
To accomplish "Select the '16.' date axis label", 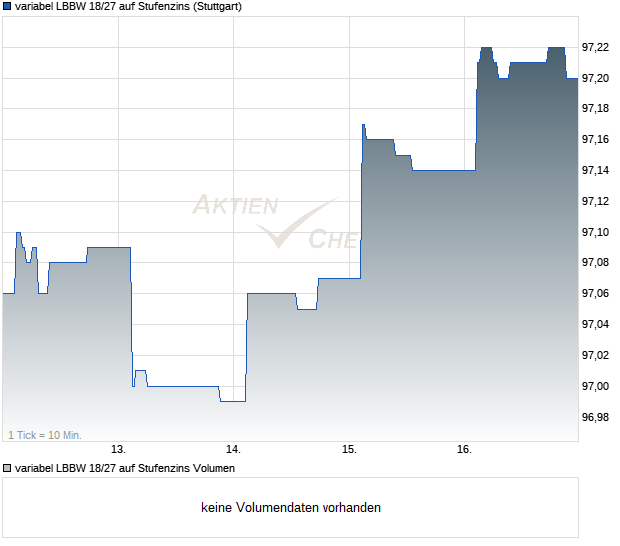I will [x=464, y=450].
